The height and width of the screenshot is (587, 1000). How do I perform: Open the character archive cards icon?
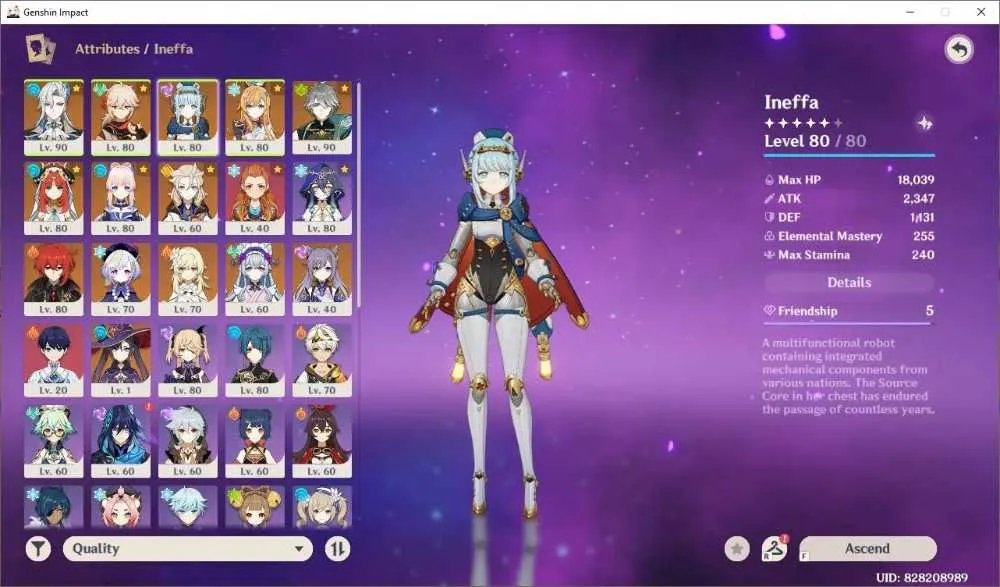tap(40, 49)
